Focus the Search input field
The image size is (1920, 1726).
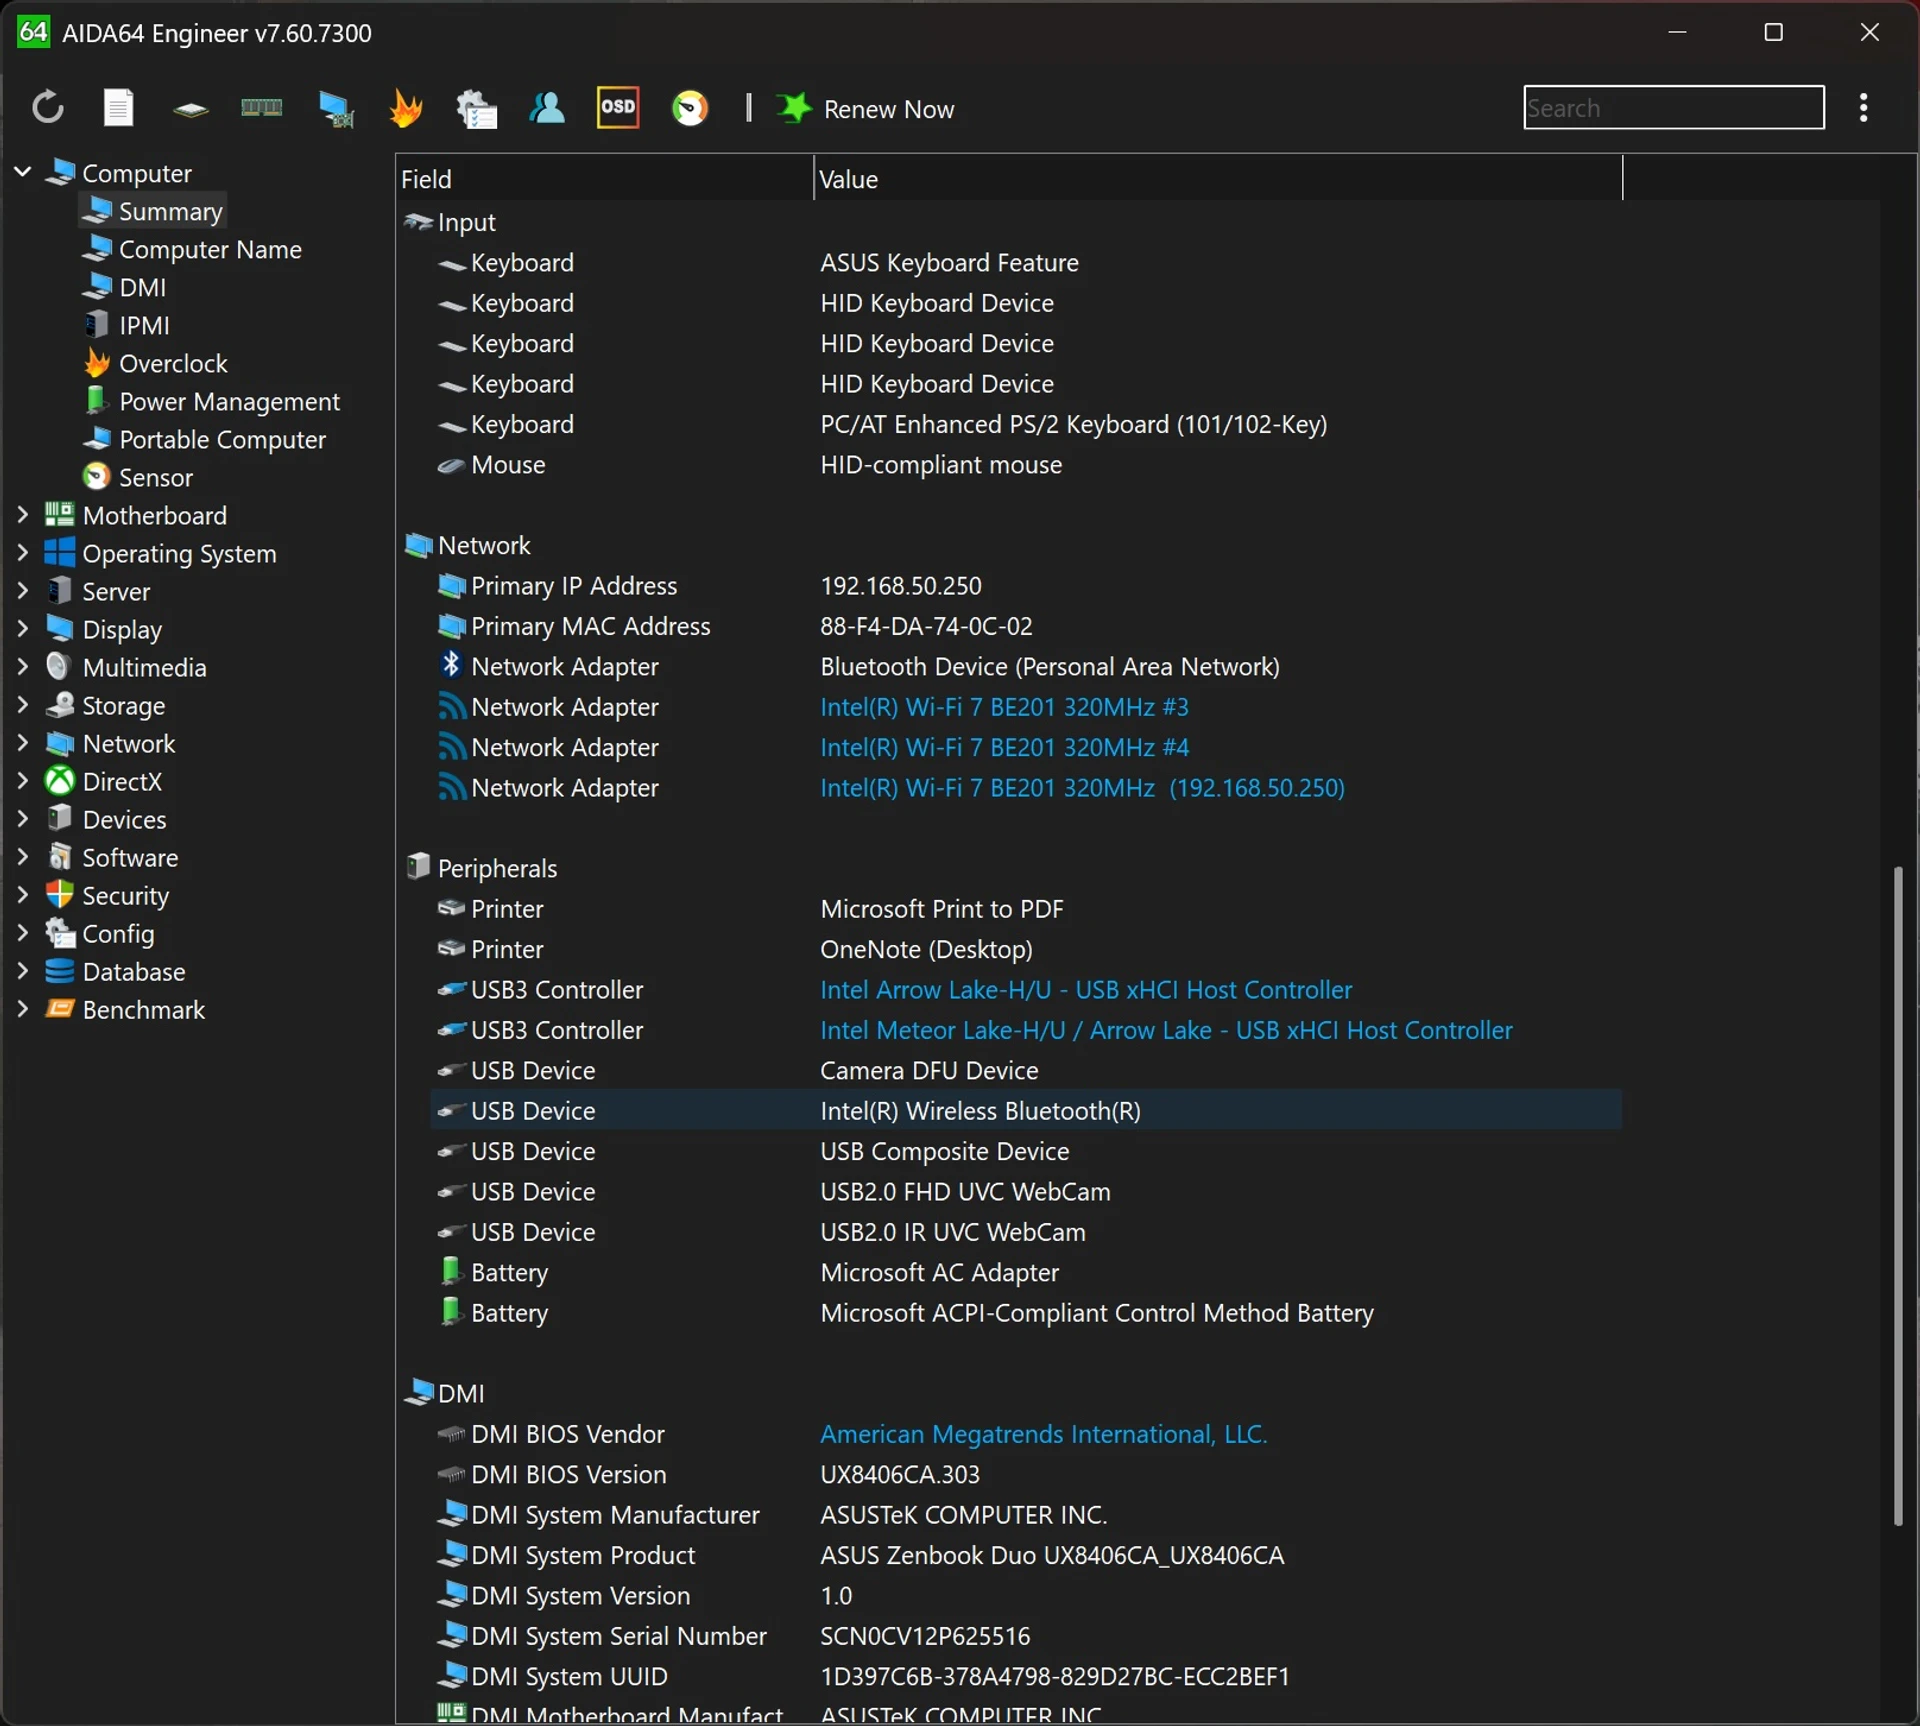click(1673, 107)
